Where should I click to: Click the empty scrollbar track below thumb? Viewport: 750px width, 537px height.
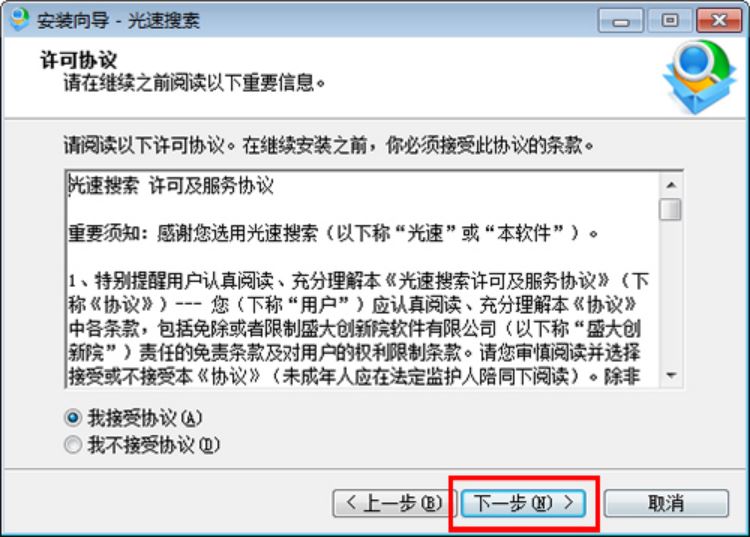click(x=671, y=293)
